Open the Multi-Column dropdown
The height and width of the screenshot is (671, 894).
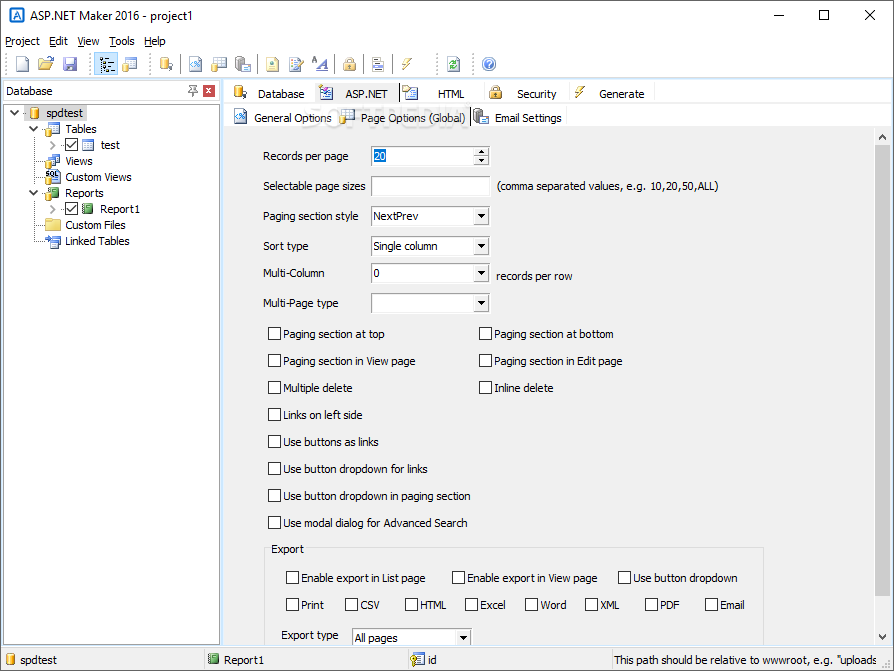[x=481, y=273]
